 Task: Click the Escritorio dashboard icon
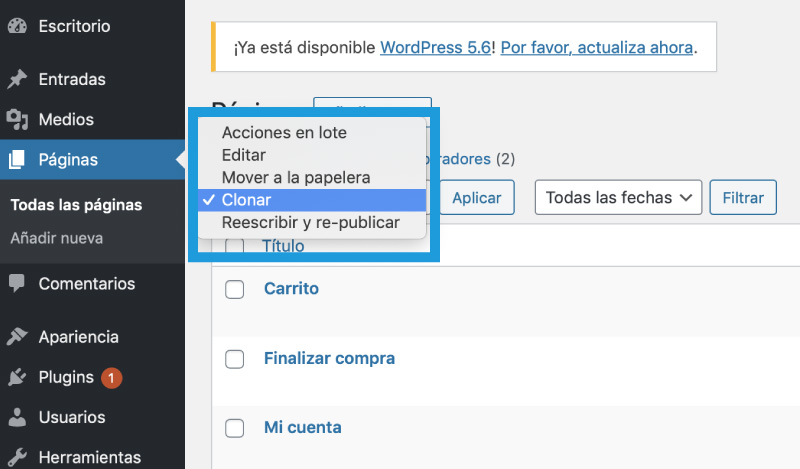(17, 26)
